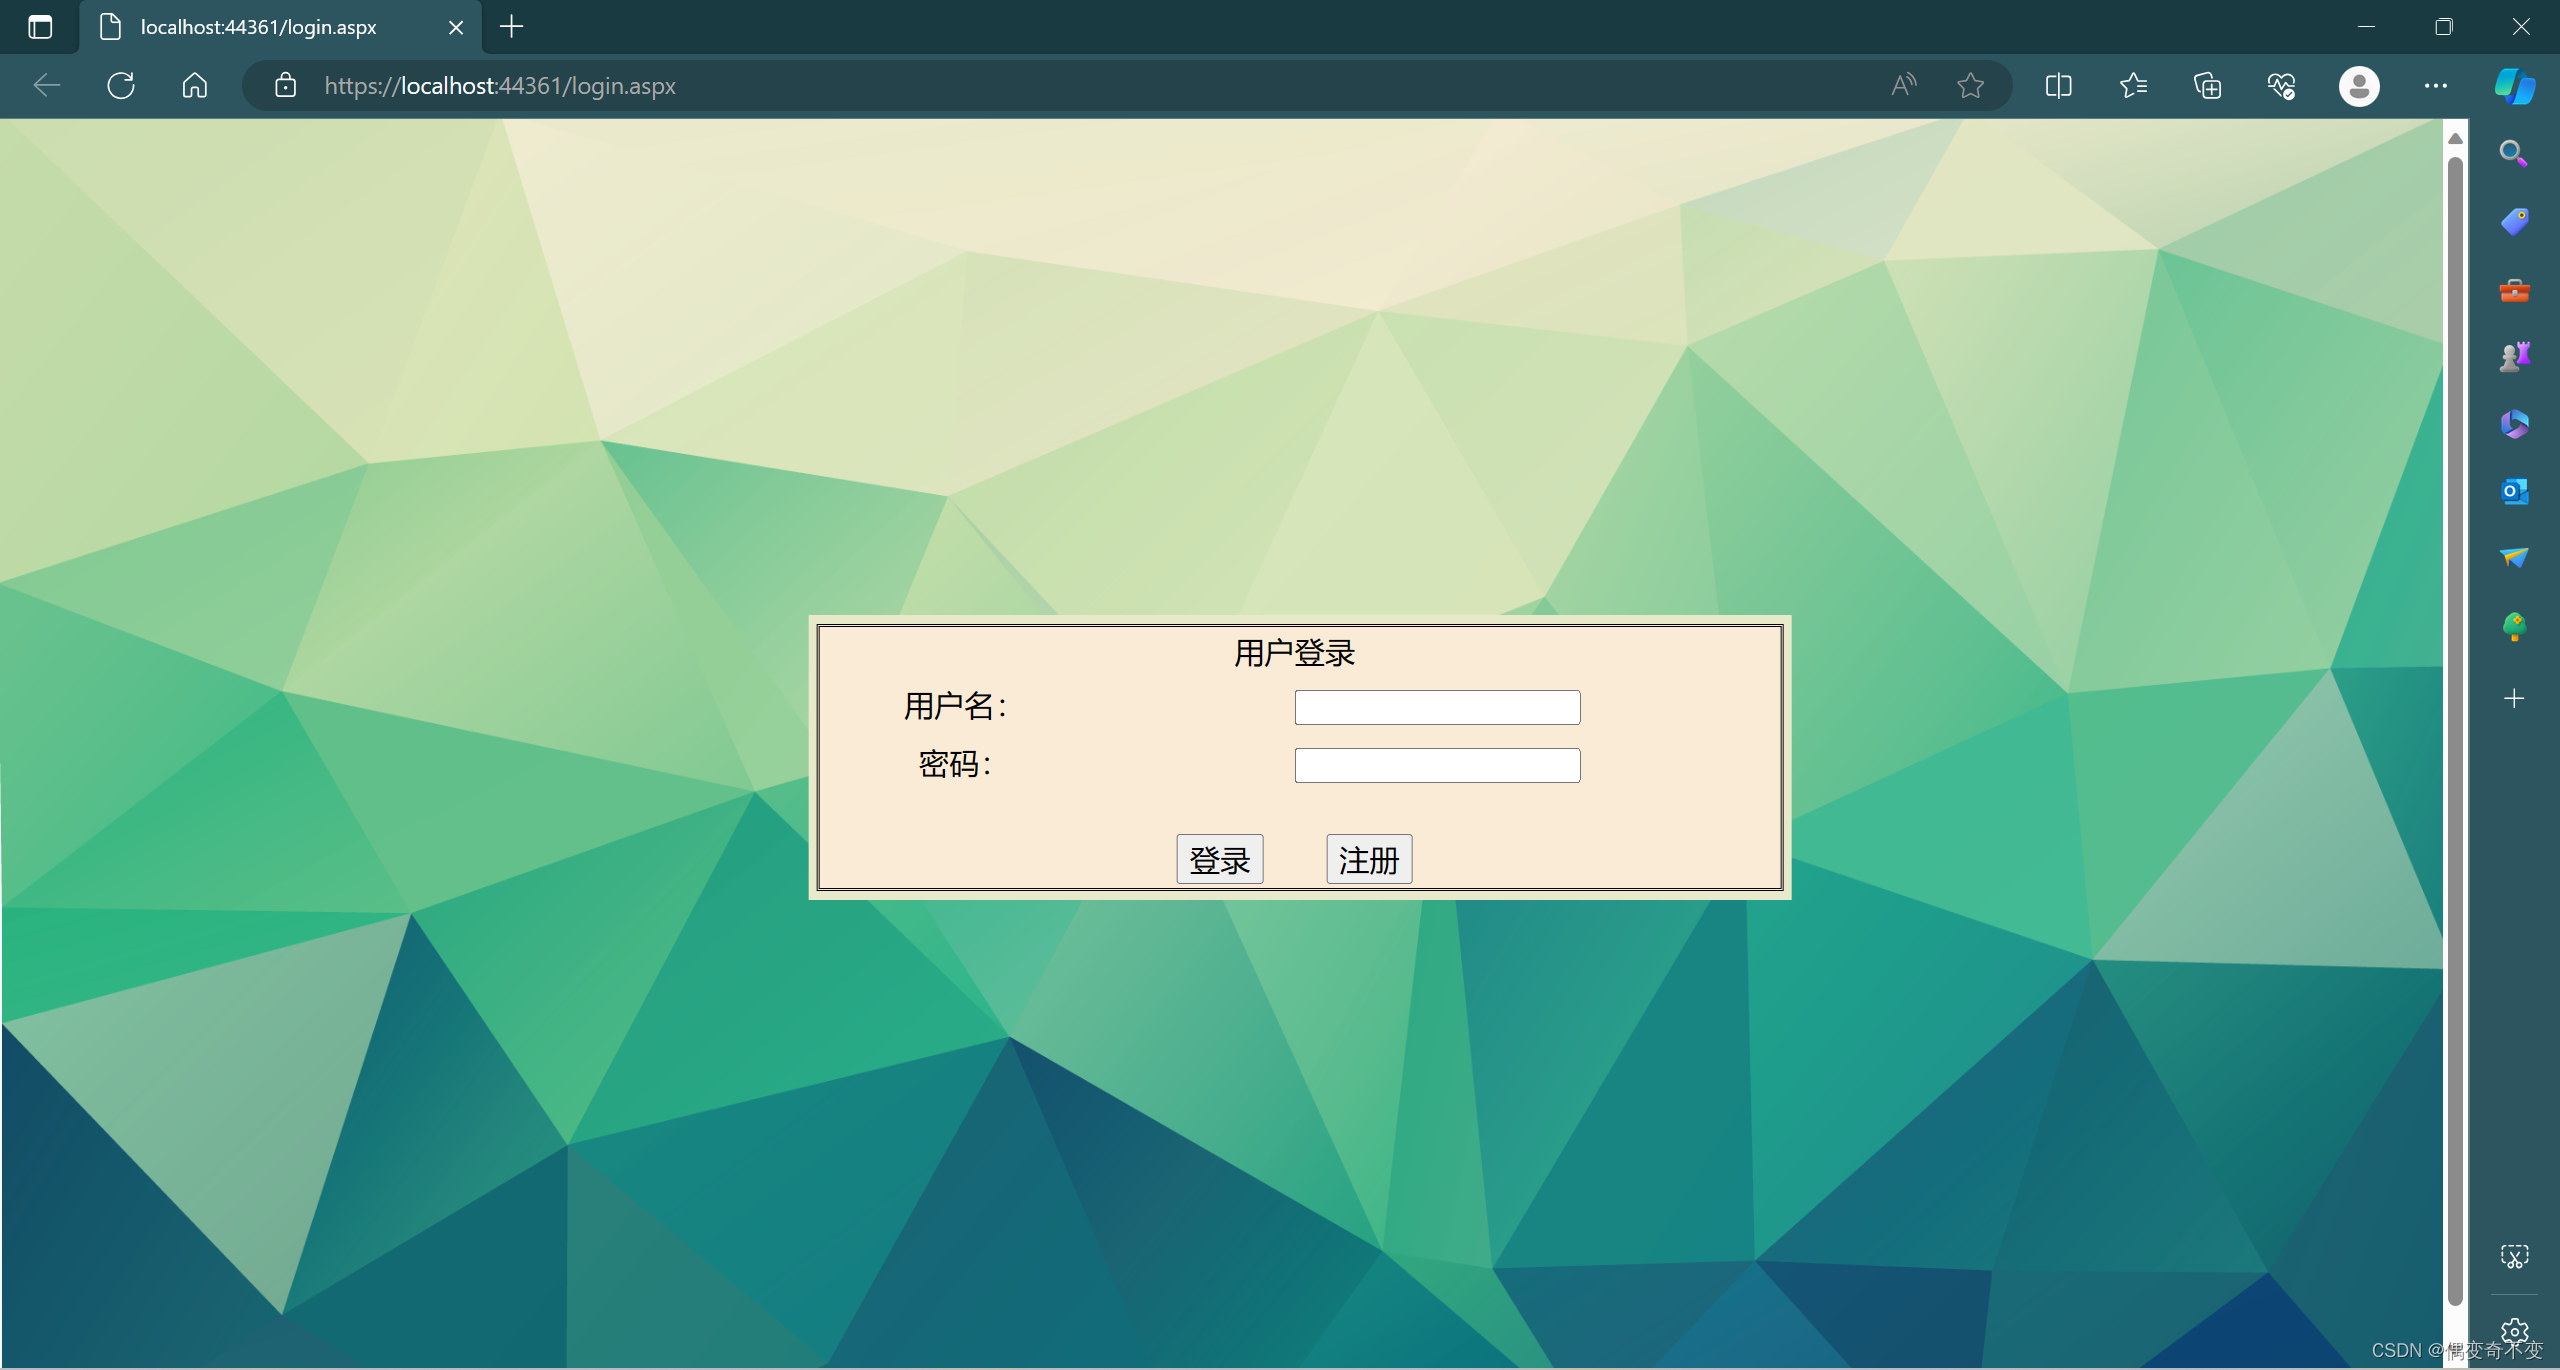The height and width of the screenshot is (1370, 2560).
Task: Open the sidebar screenshot tool
Action: click(2513, 1255)
